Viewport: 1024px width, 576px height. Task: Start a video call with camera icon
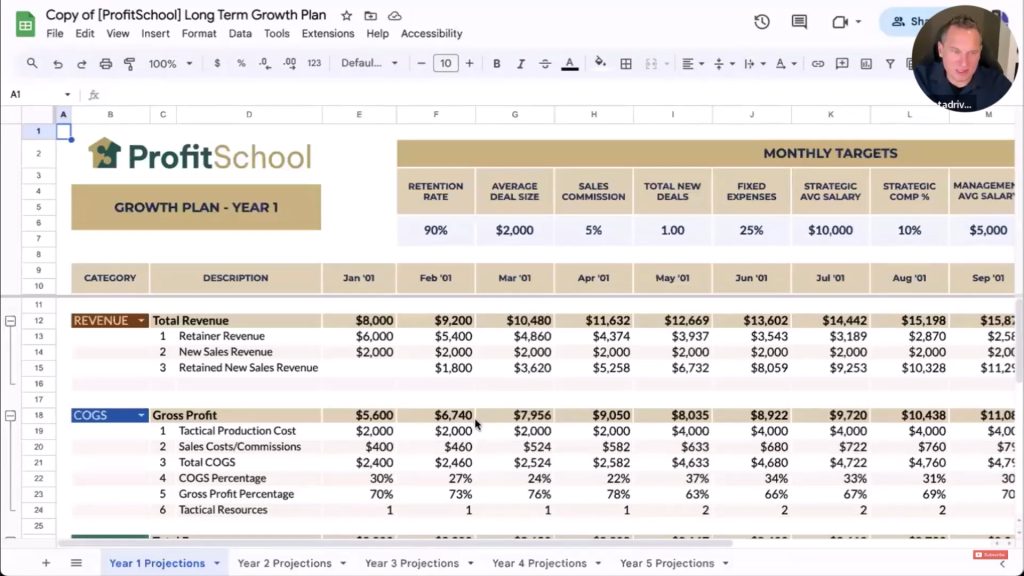coord(840,22)
